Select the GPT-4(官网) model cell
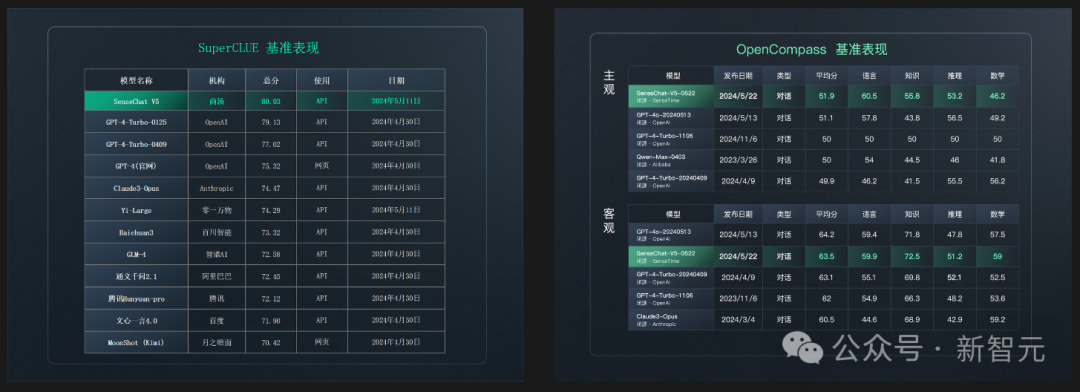This screenshot has width=1080, height=392. (x=136, y=166)
